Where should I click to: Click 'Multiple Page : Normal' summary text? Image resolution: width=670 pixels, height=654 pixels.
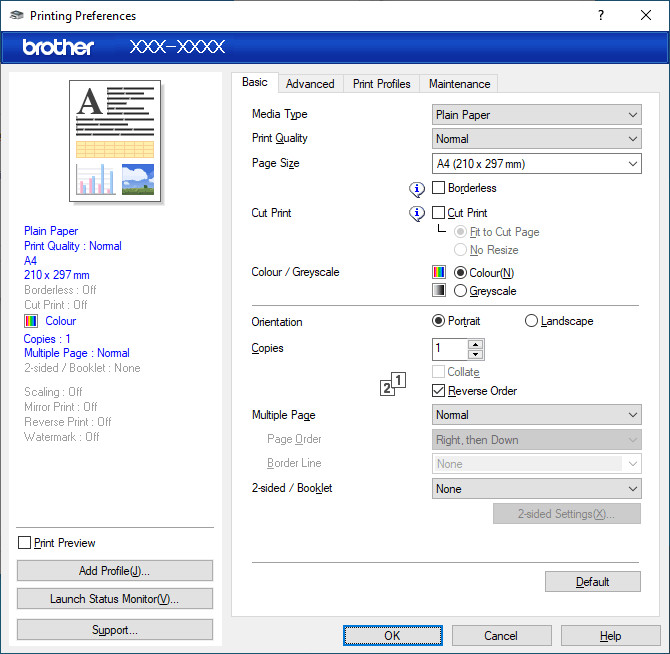[76, 353]
